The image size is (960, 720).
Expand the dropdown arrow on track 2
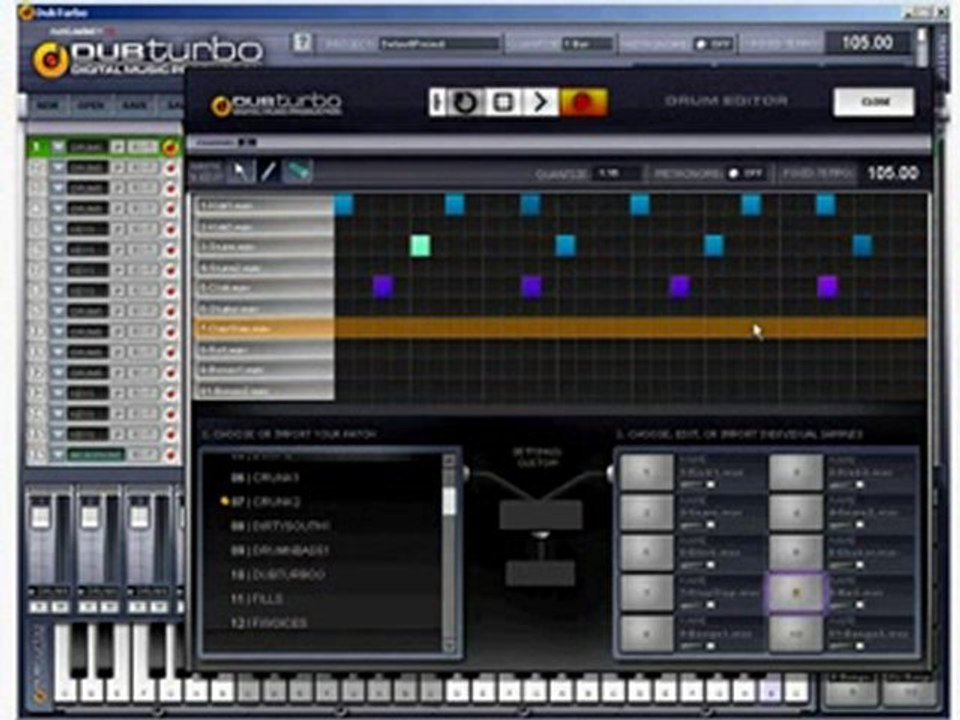[58, 168]
